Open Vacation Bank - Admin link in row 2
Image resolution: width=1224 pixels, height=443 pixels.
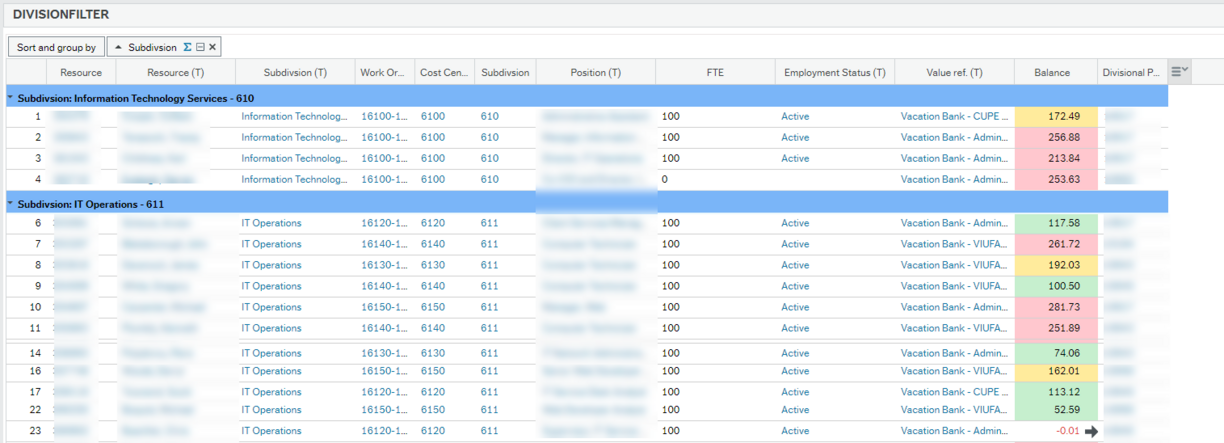pyautogui.click(x=956, y=138)
